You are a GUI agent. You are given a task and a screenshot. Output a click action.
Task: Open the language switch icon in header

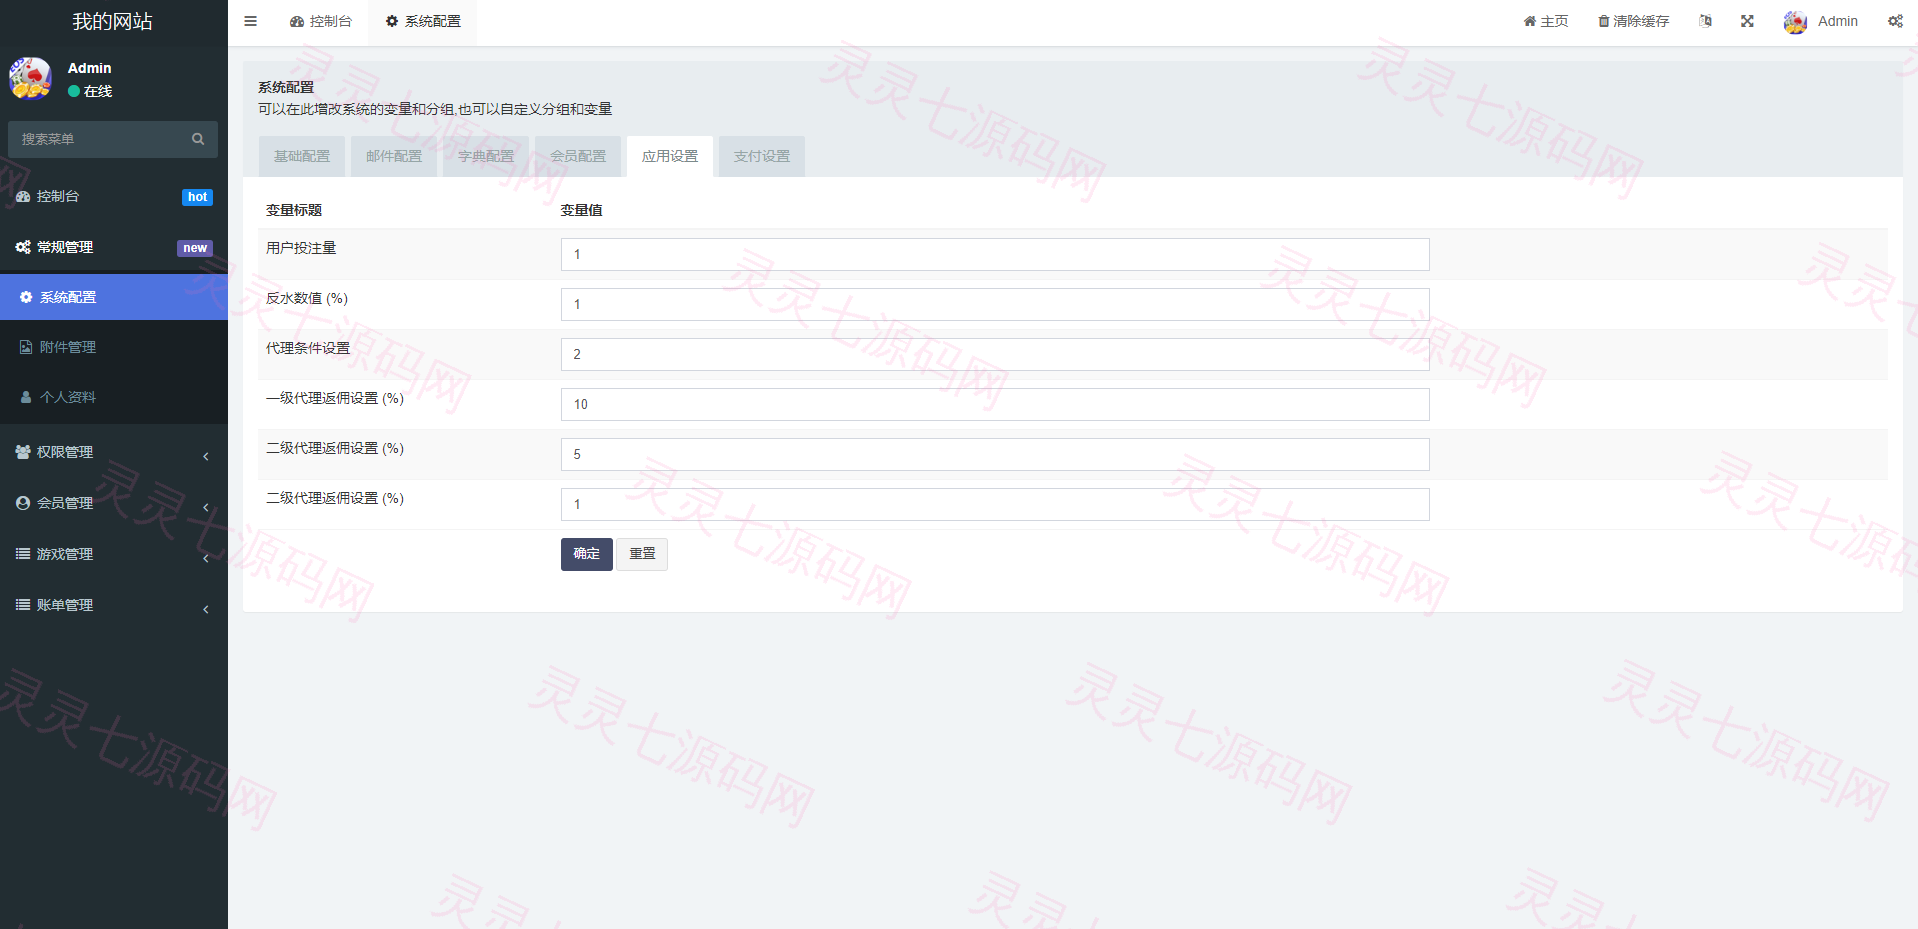point(1705,21)
